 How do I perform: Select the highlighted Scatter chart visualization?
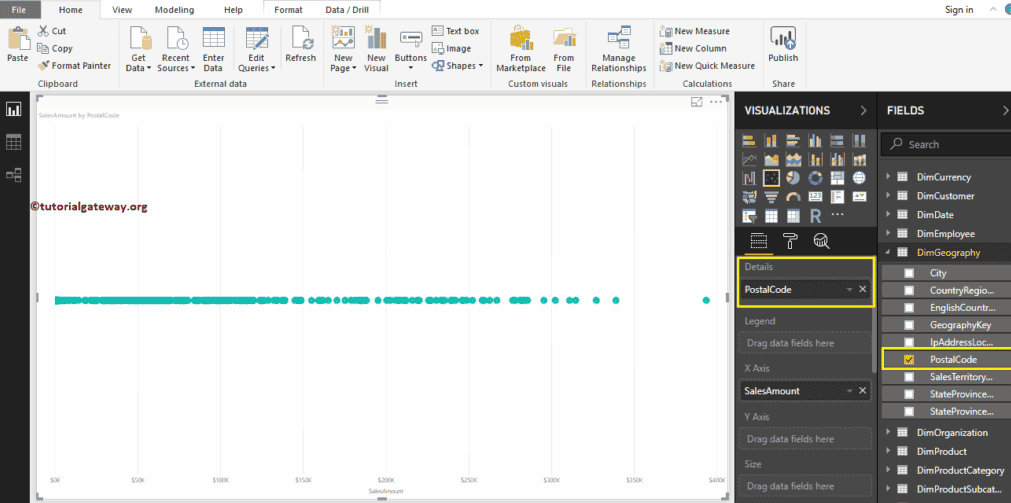771,177
